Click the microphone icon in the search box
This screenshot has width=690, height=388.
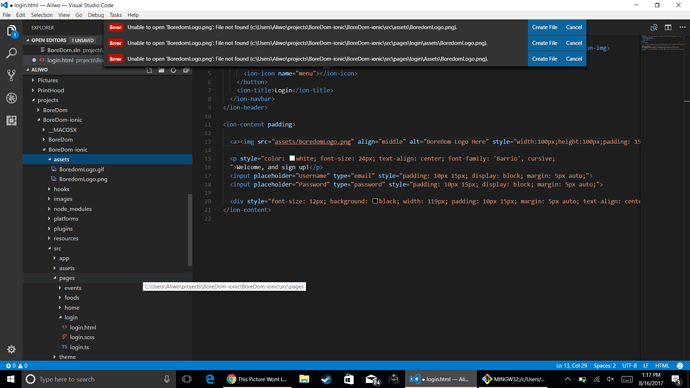pyautogui.click(x=167, y=379)
